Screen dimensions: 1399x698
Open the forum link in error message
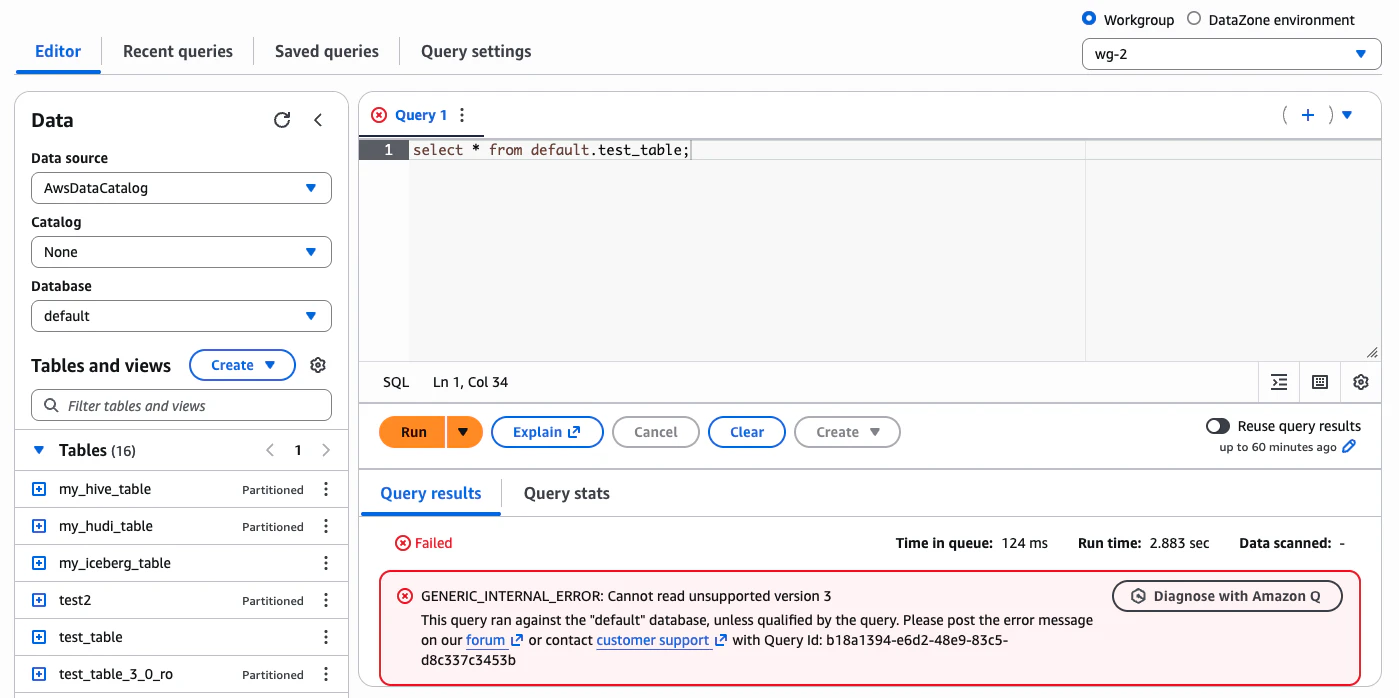pyautogui.click(x=494, y=640)
